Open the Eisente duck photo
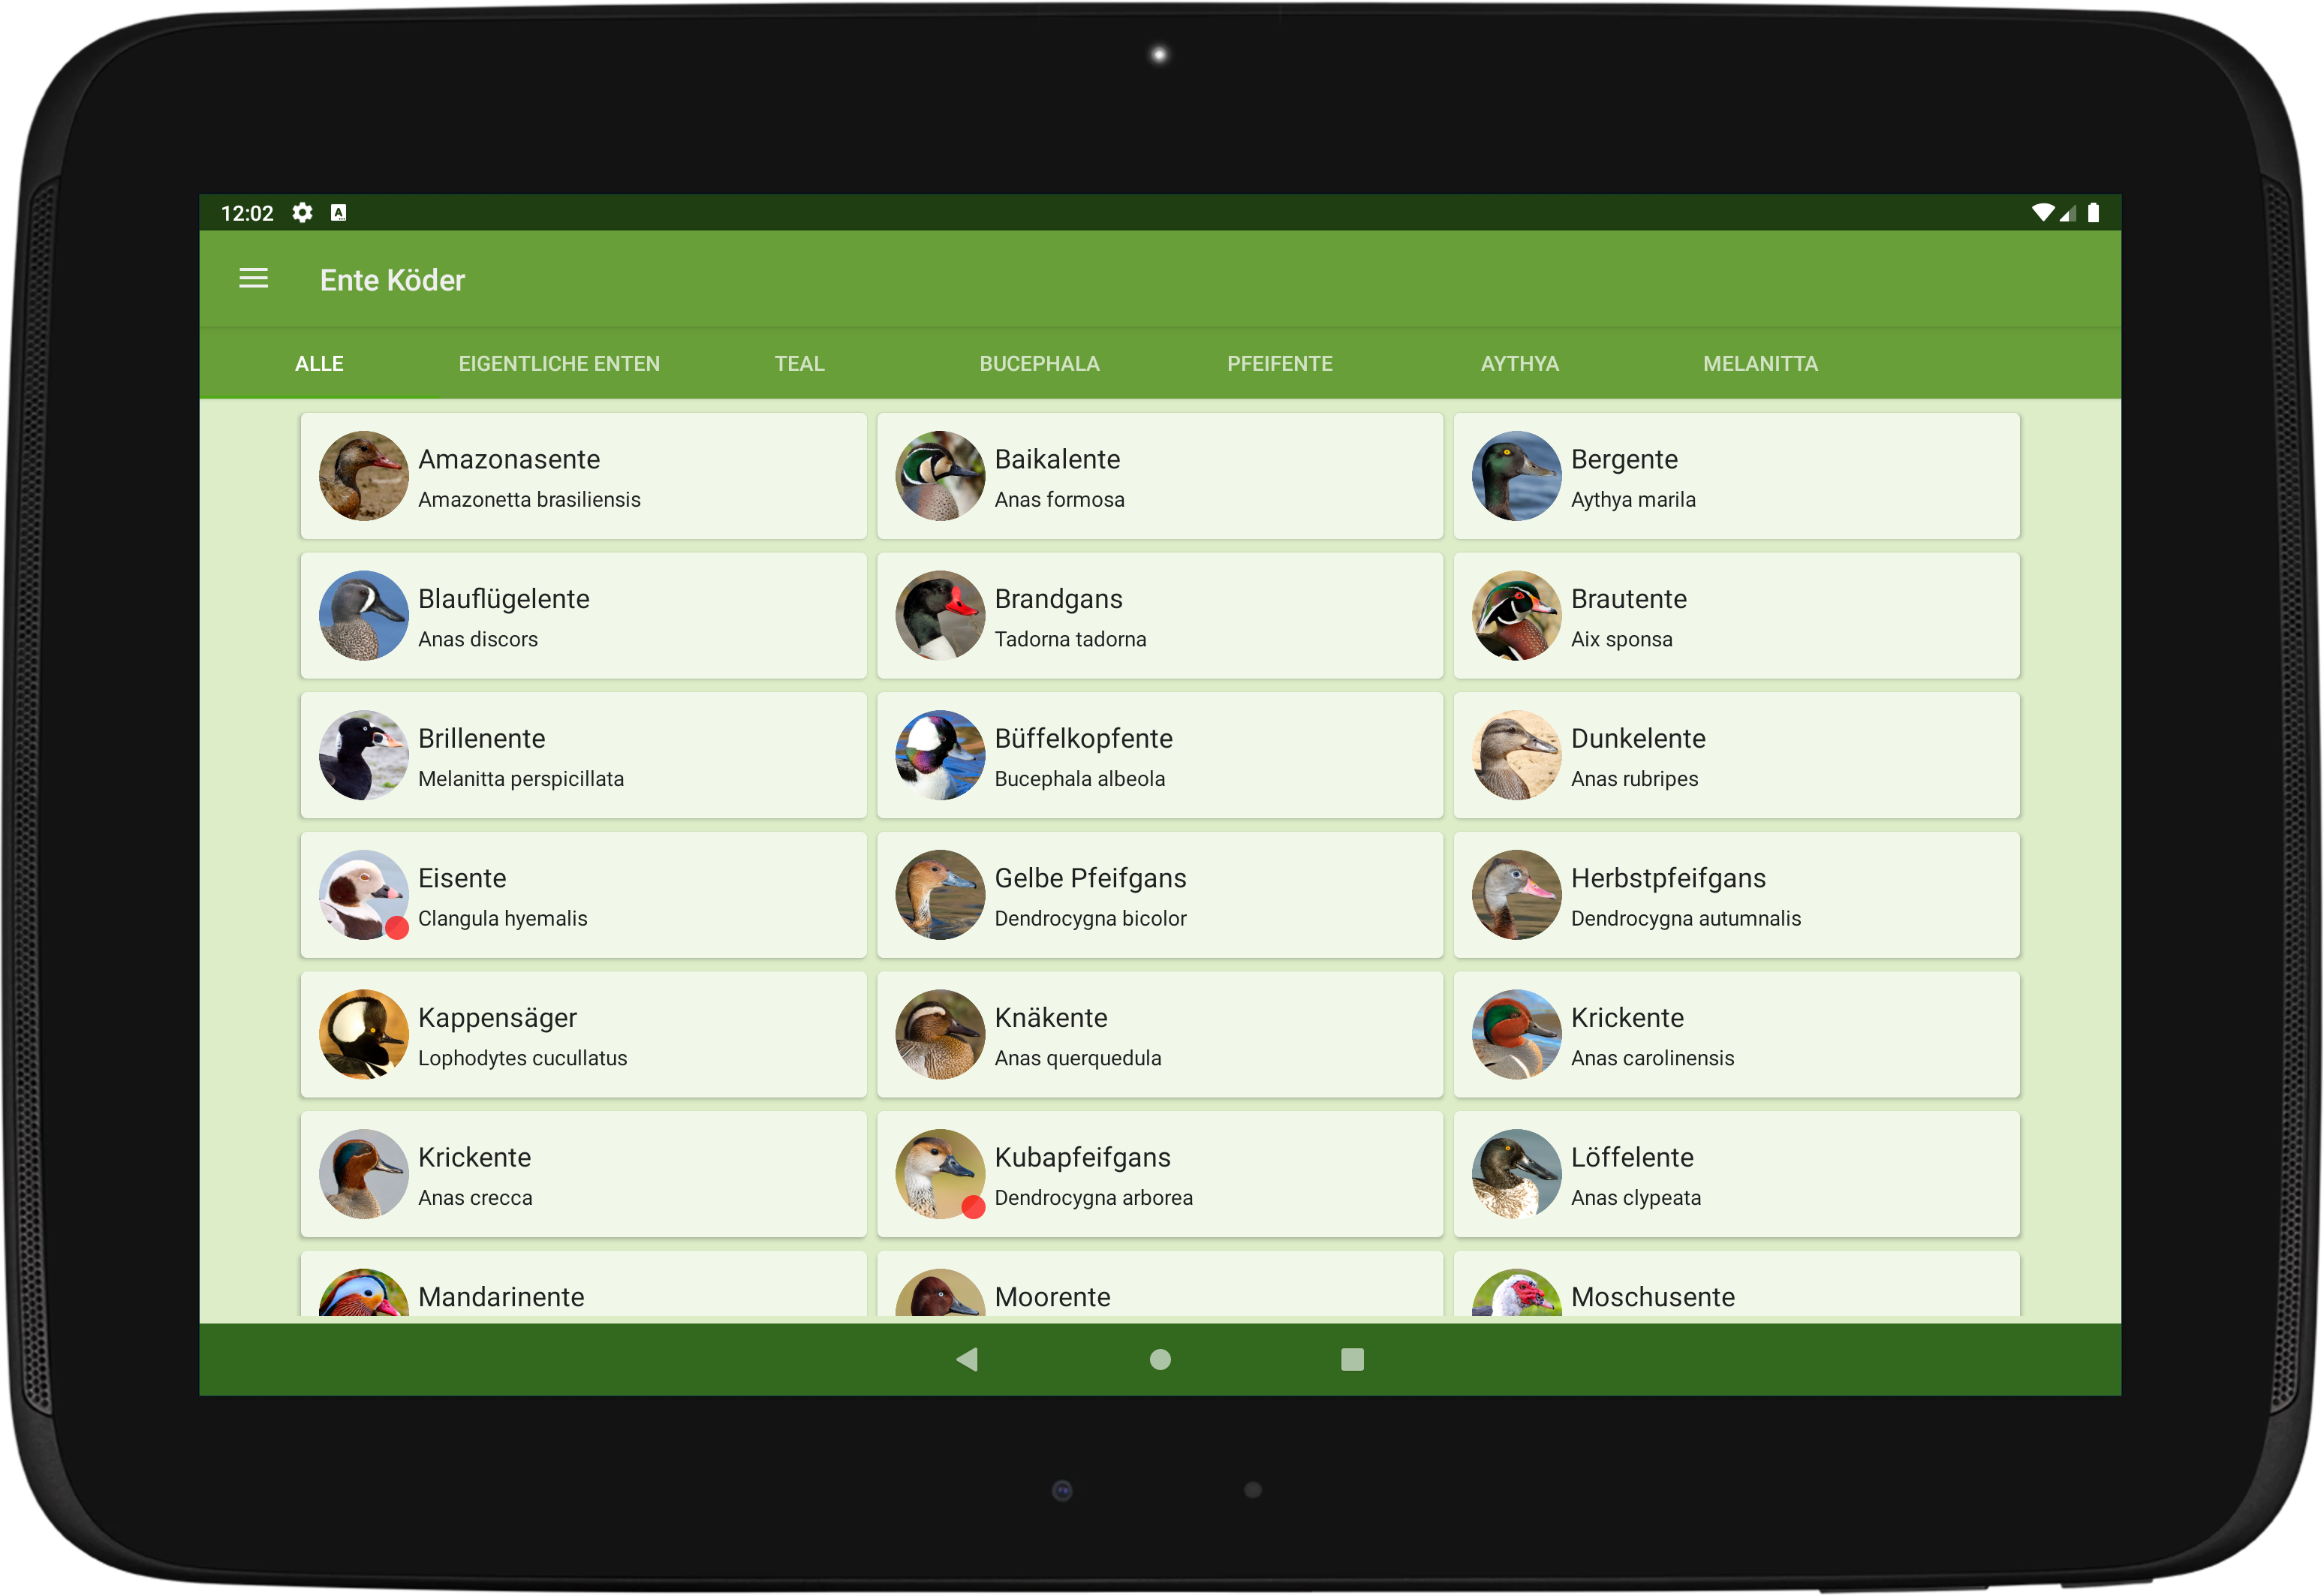 coord(364,895)
